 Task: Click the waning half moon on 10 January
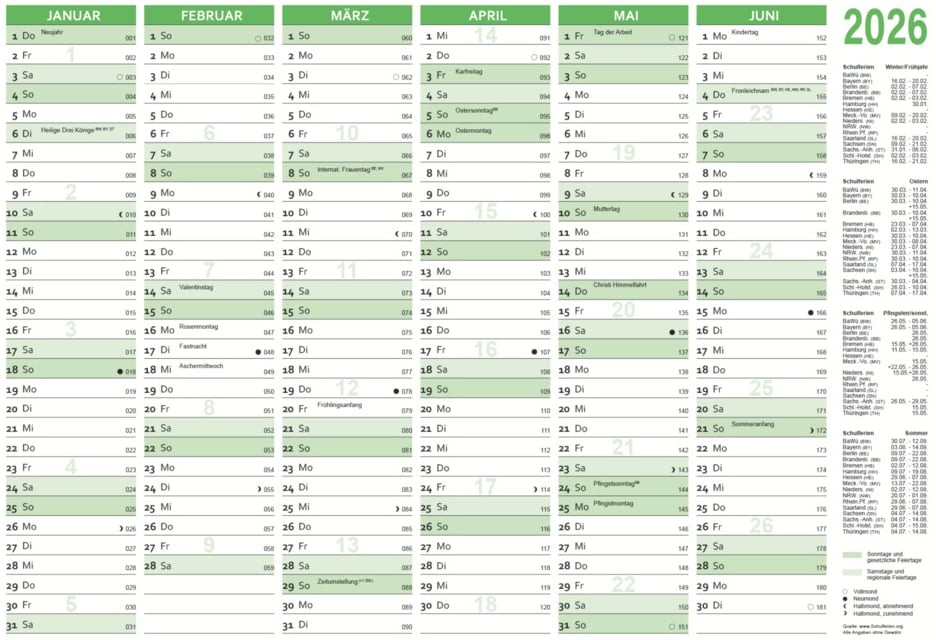pos(119,214)
